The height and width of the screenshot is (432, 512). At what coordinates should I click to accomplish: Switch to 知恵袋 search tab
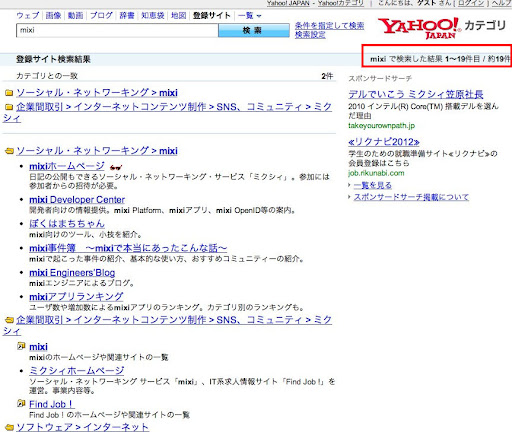[x=153, y=16]
